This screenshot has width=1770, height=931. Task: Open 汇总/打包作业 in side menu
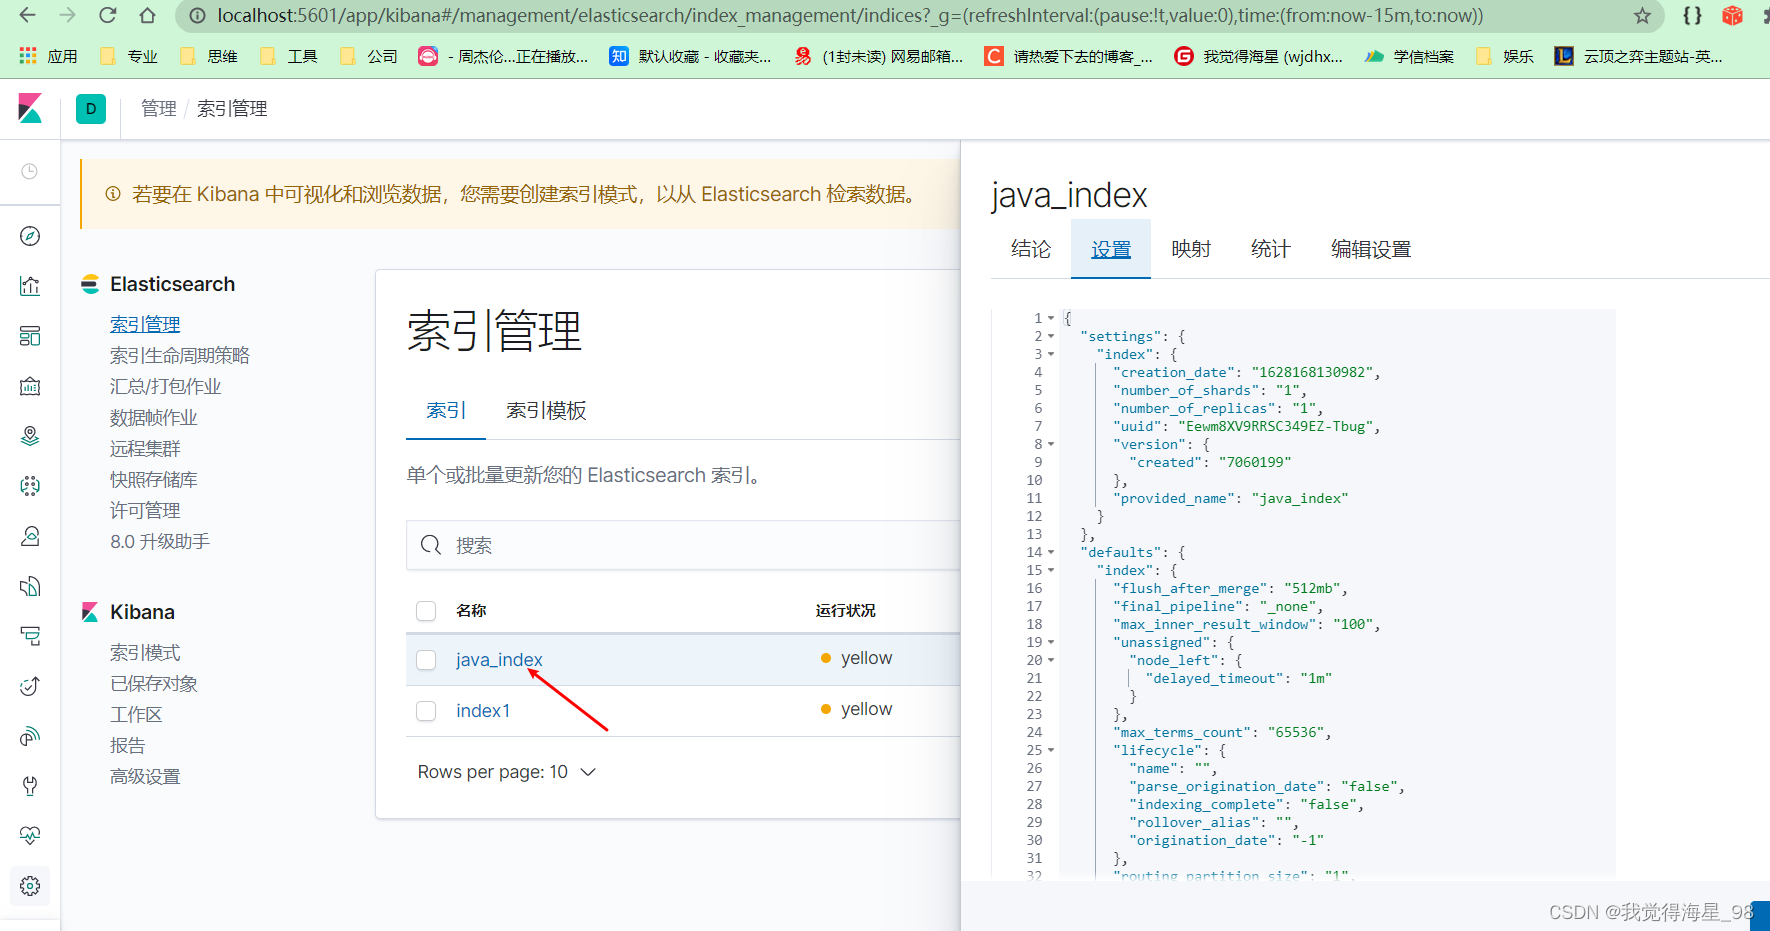pyautogui.click(x=166, y=386)
